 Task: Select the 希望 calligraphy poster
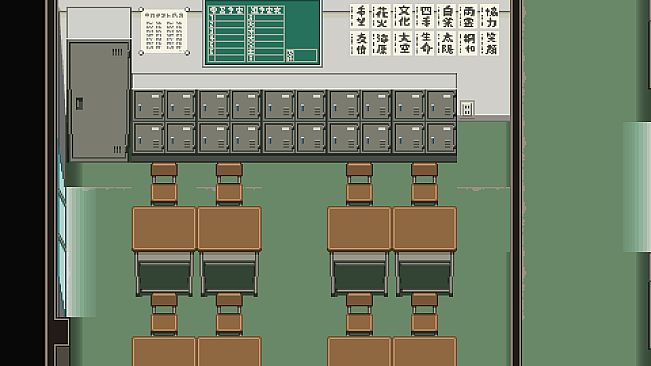click(360, 17)
